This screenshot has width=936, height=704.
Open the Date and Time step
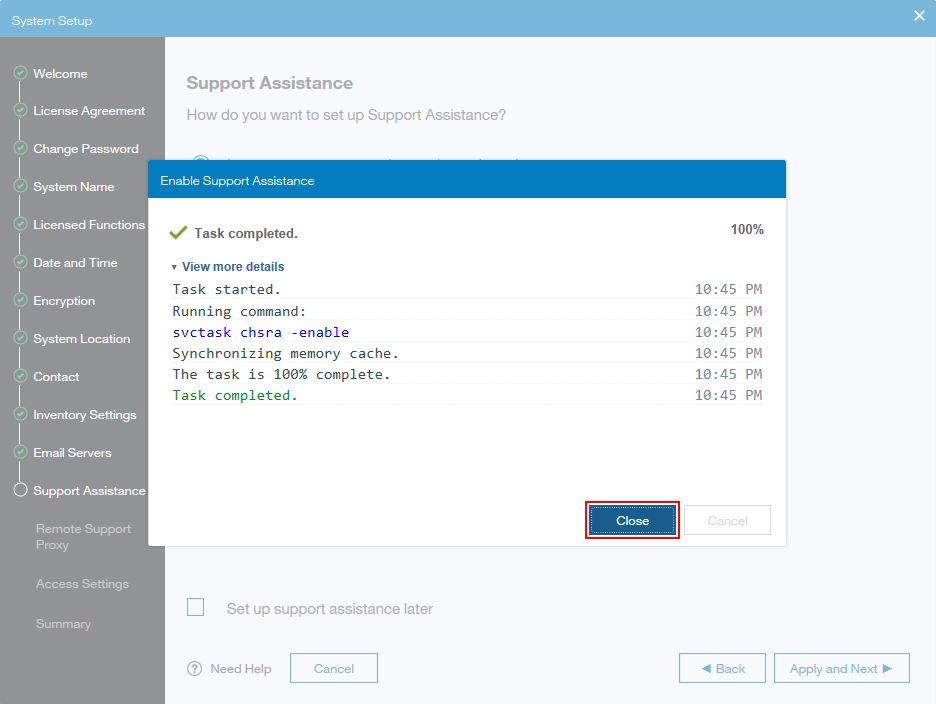pyautogui.click(x=75, y=263)
